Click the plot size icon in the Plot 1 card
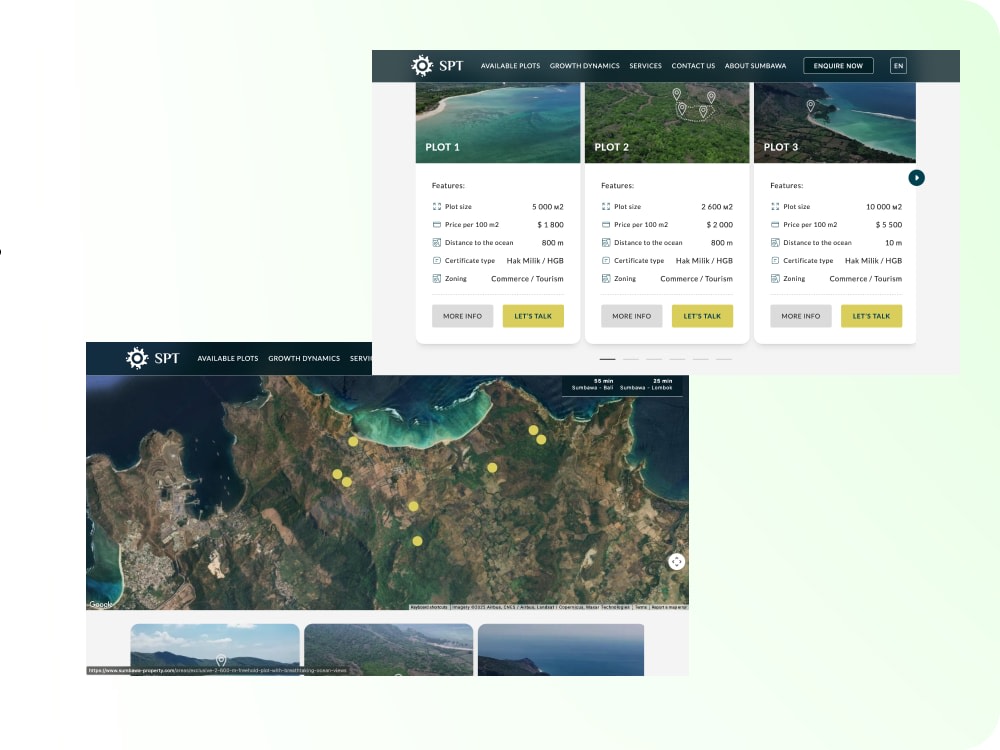Viewport: 1000px width, 750px height. 437,207
